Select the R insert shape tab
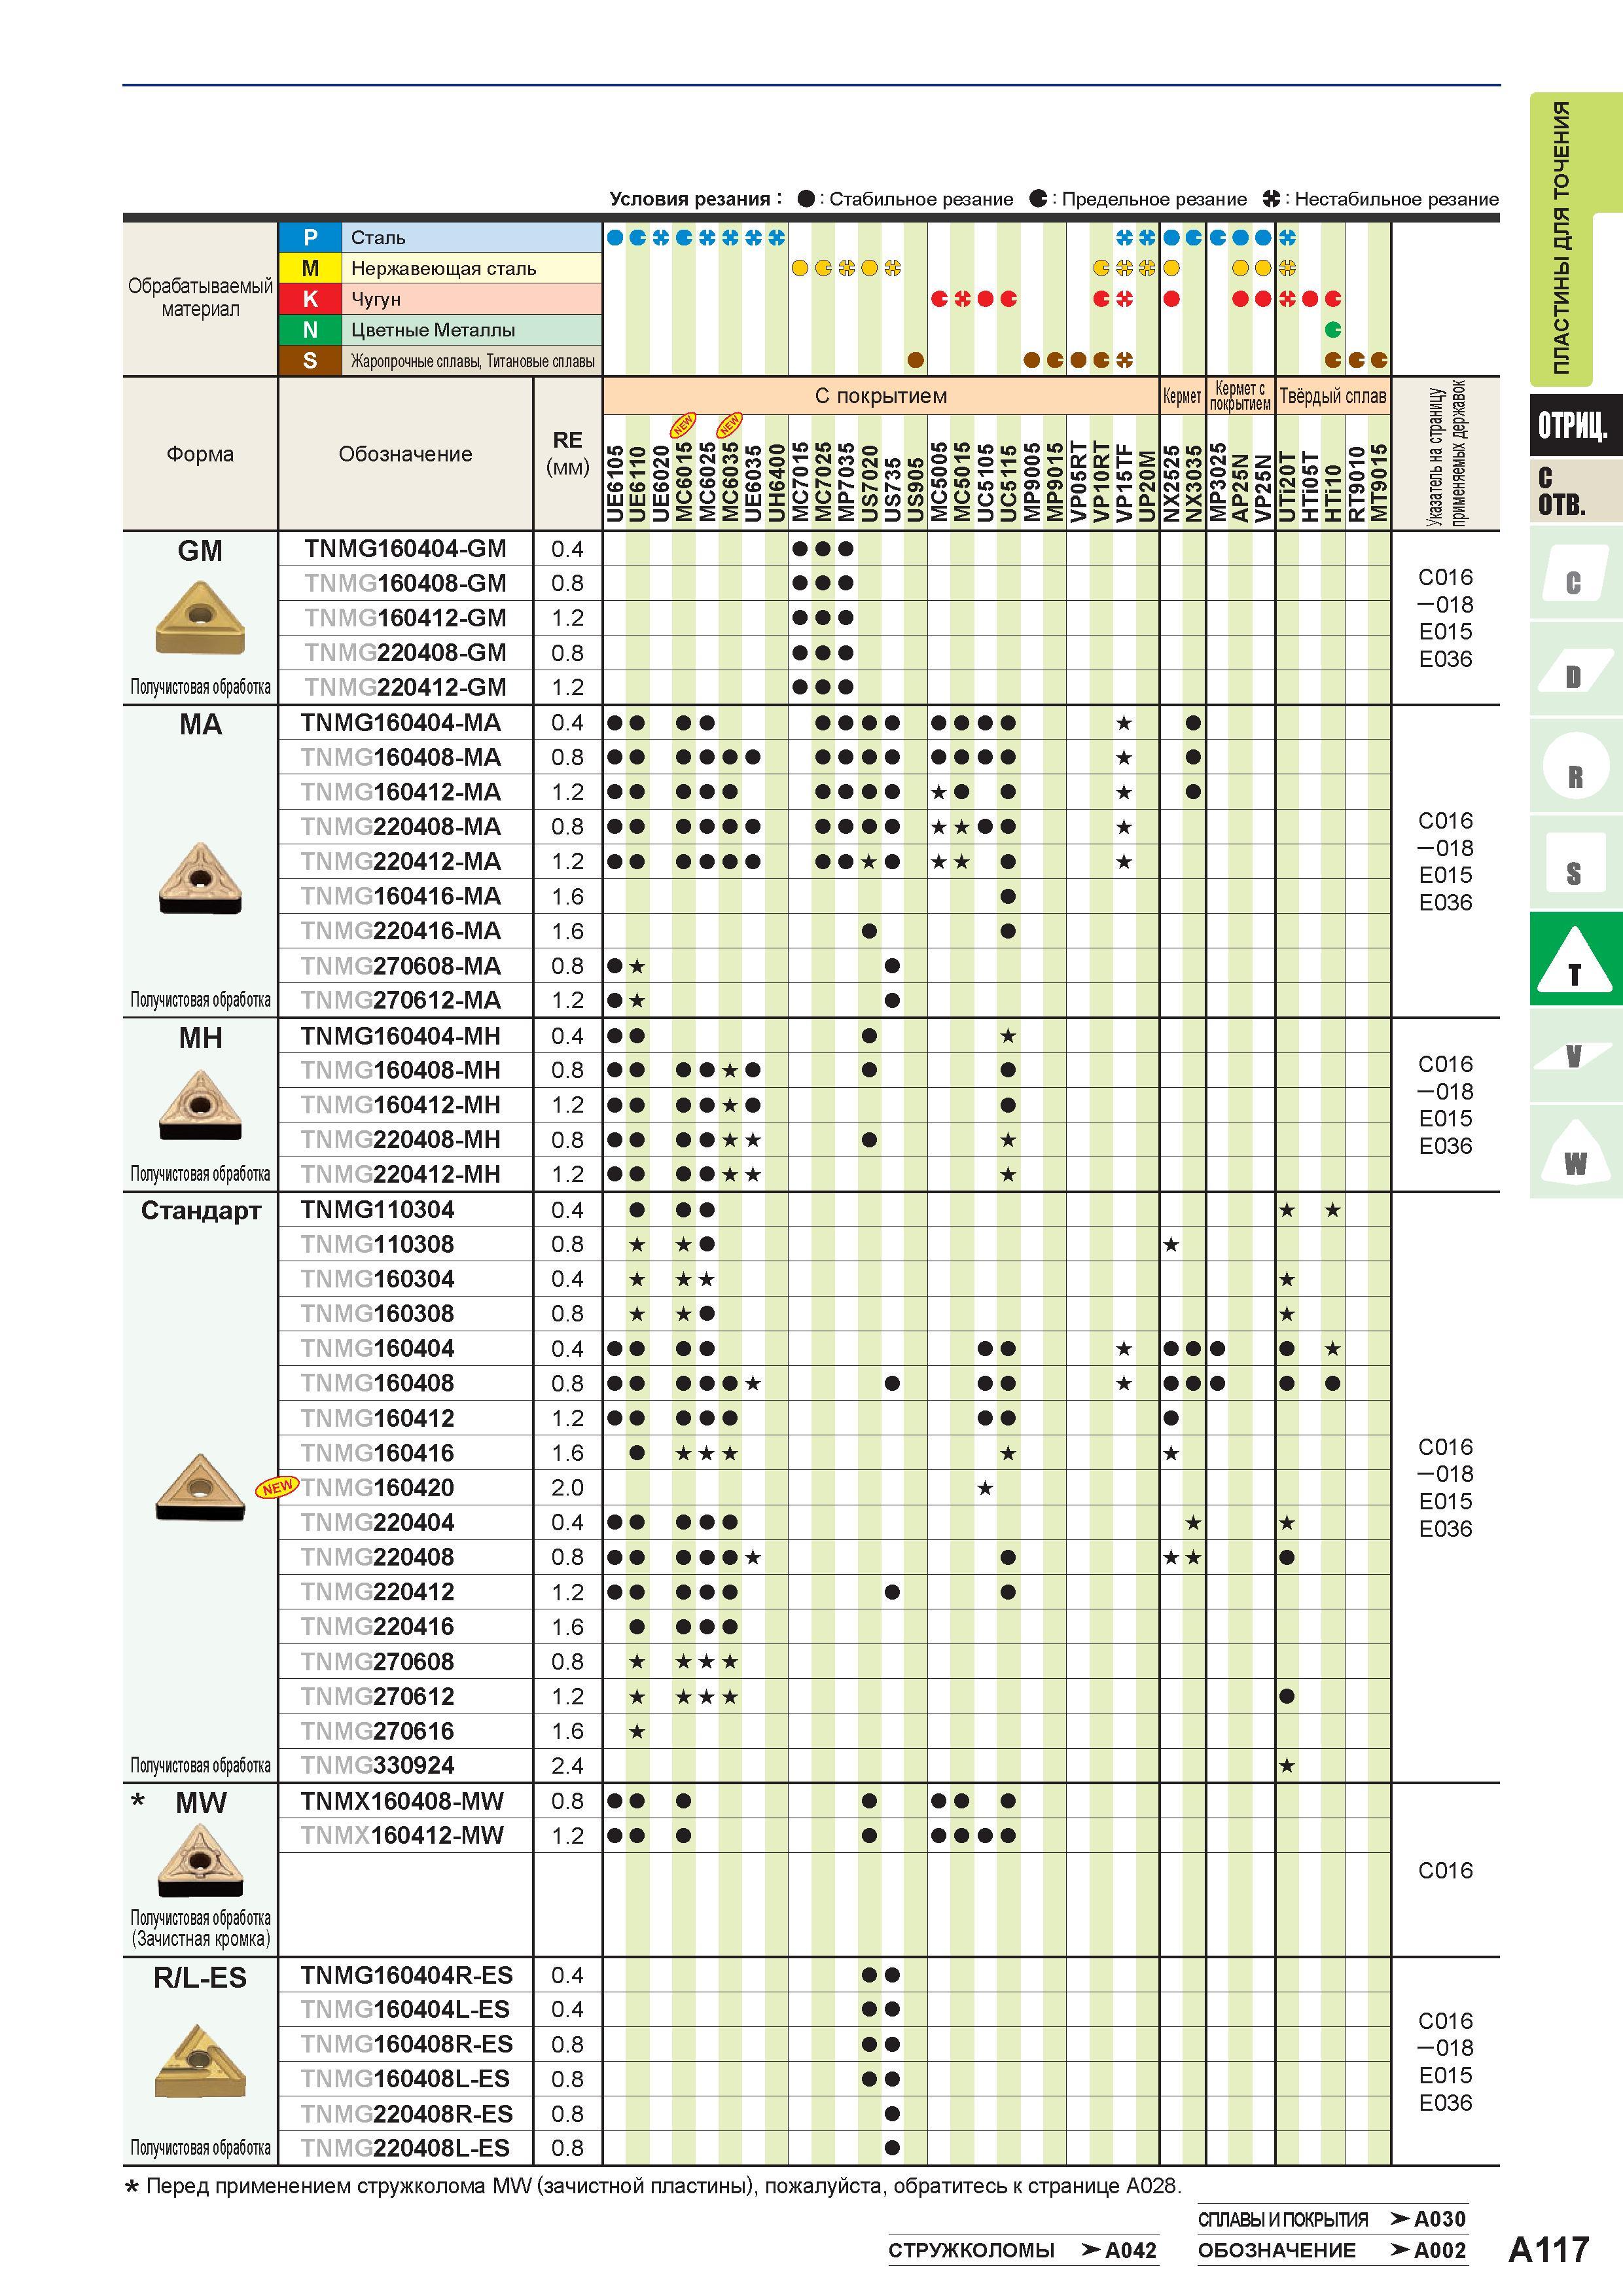 [x=1575, y=765]
